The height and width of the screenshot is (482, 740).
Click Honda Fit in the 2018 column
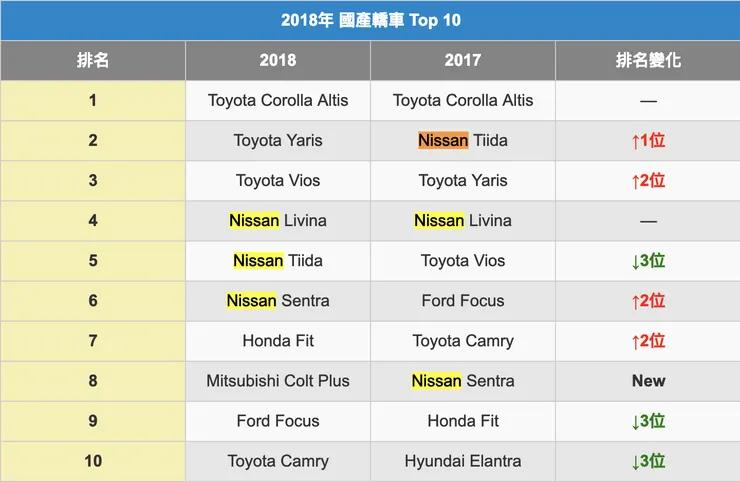coord(278,341)
